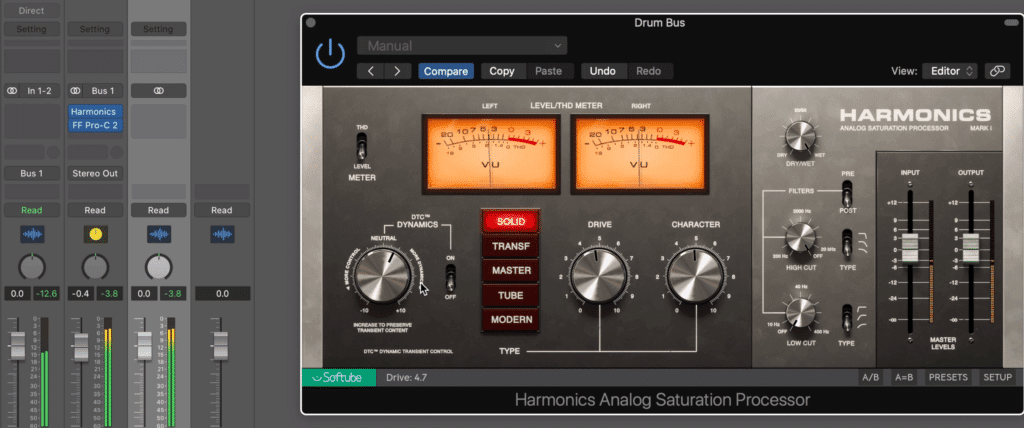Screen dimensions: 1024x428
Task: Click the Dry/Wet knob
Action: coord(801,137)
